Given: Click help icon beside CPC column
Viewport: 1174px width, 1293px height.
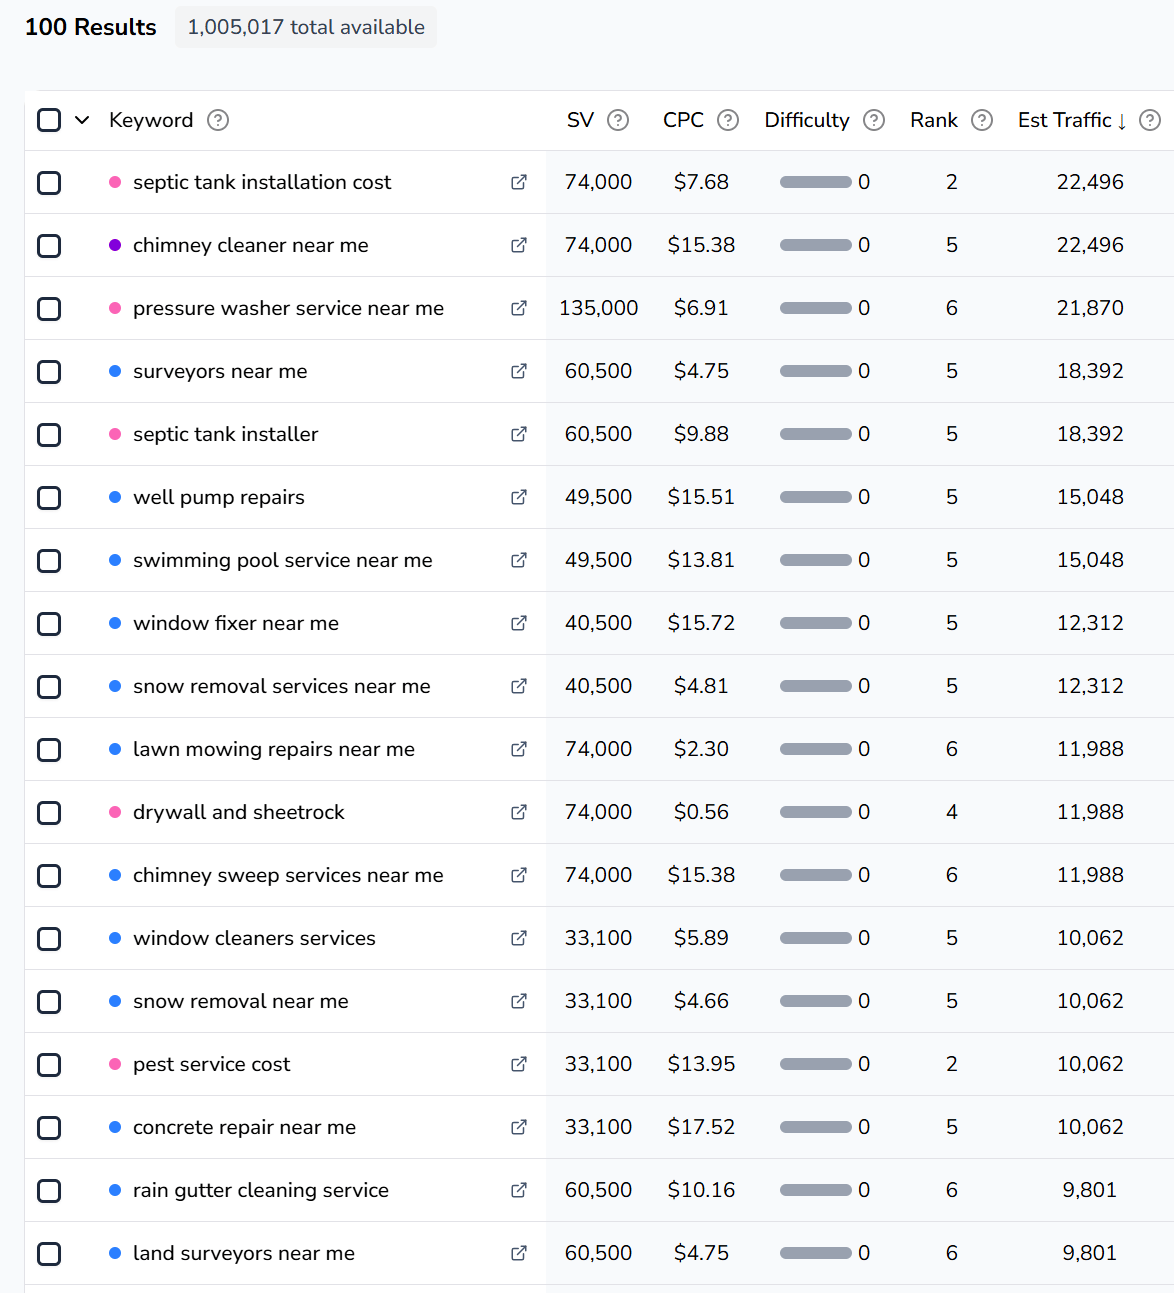Looking at the screenshot, I should (728, 120).
